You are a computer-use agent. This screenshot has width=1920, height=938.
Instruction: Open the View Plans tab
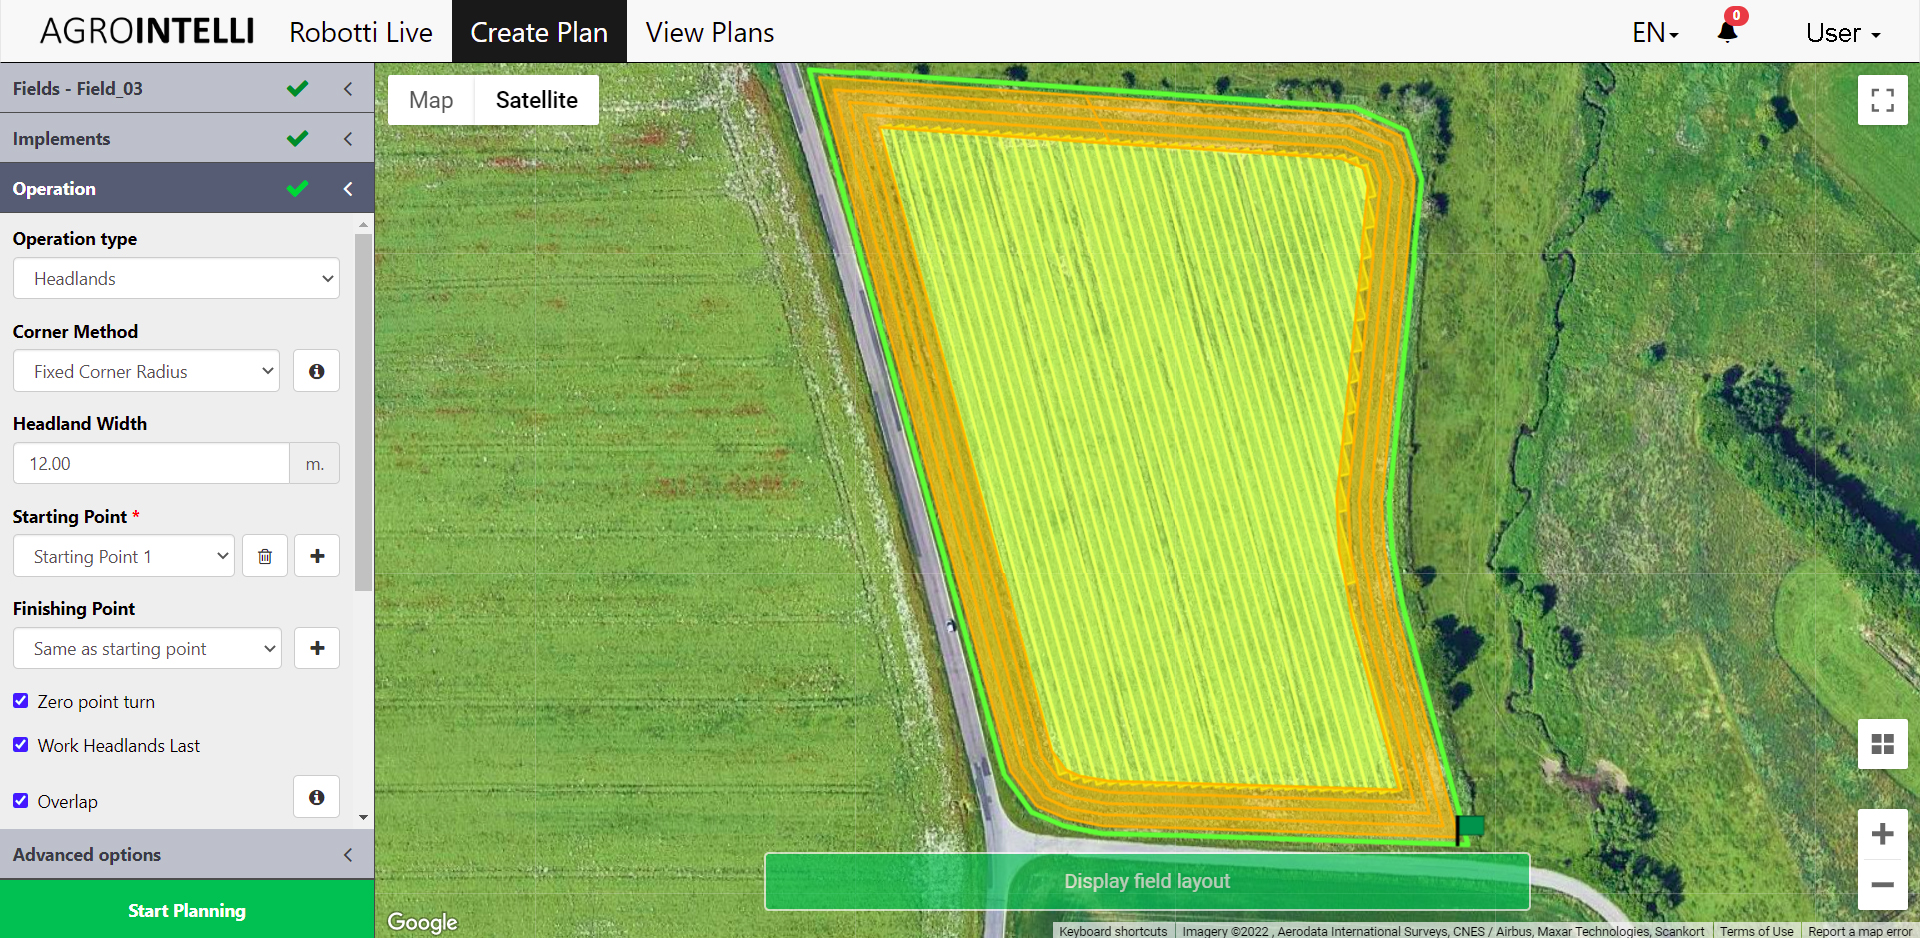pos(710,32)
